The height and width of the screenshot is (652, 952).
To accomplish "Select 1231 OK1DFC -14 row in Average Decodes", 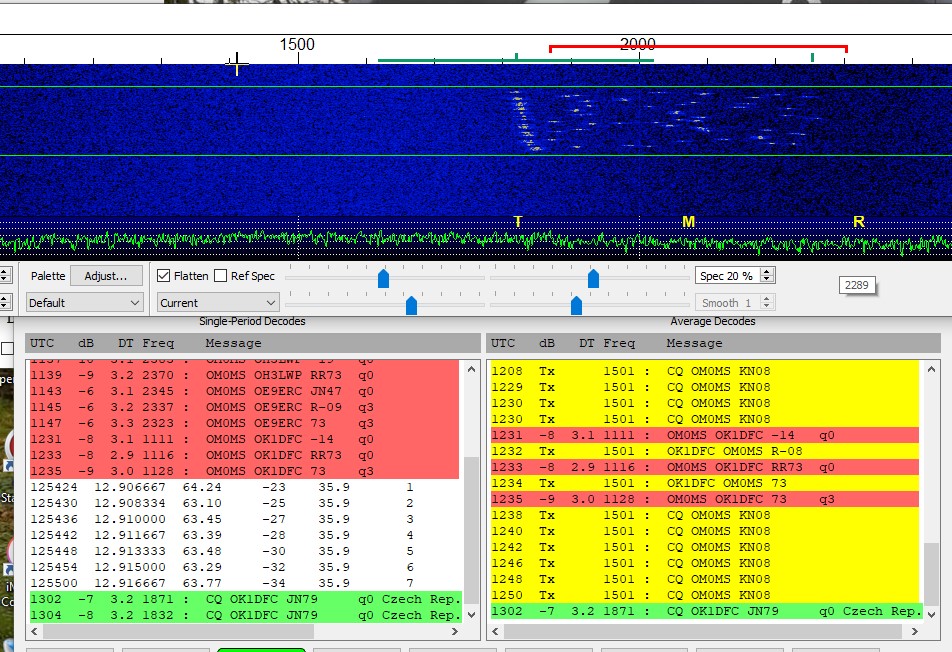I will point(704,435).
